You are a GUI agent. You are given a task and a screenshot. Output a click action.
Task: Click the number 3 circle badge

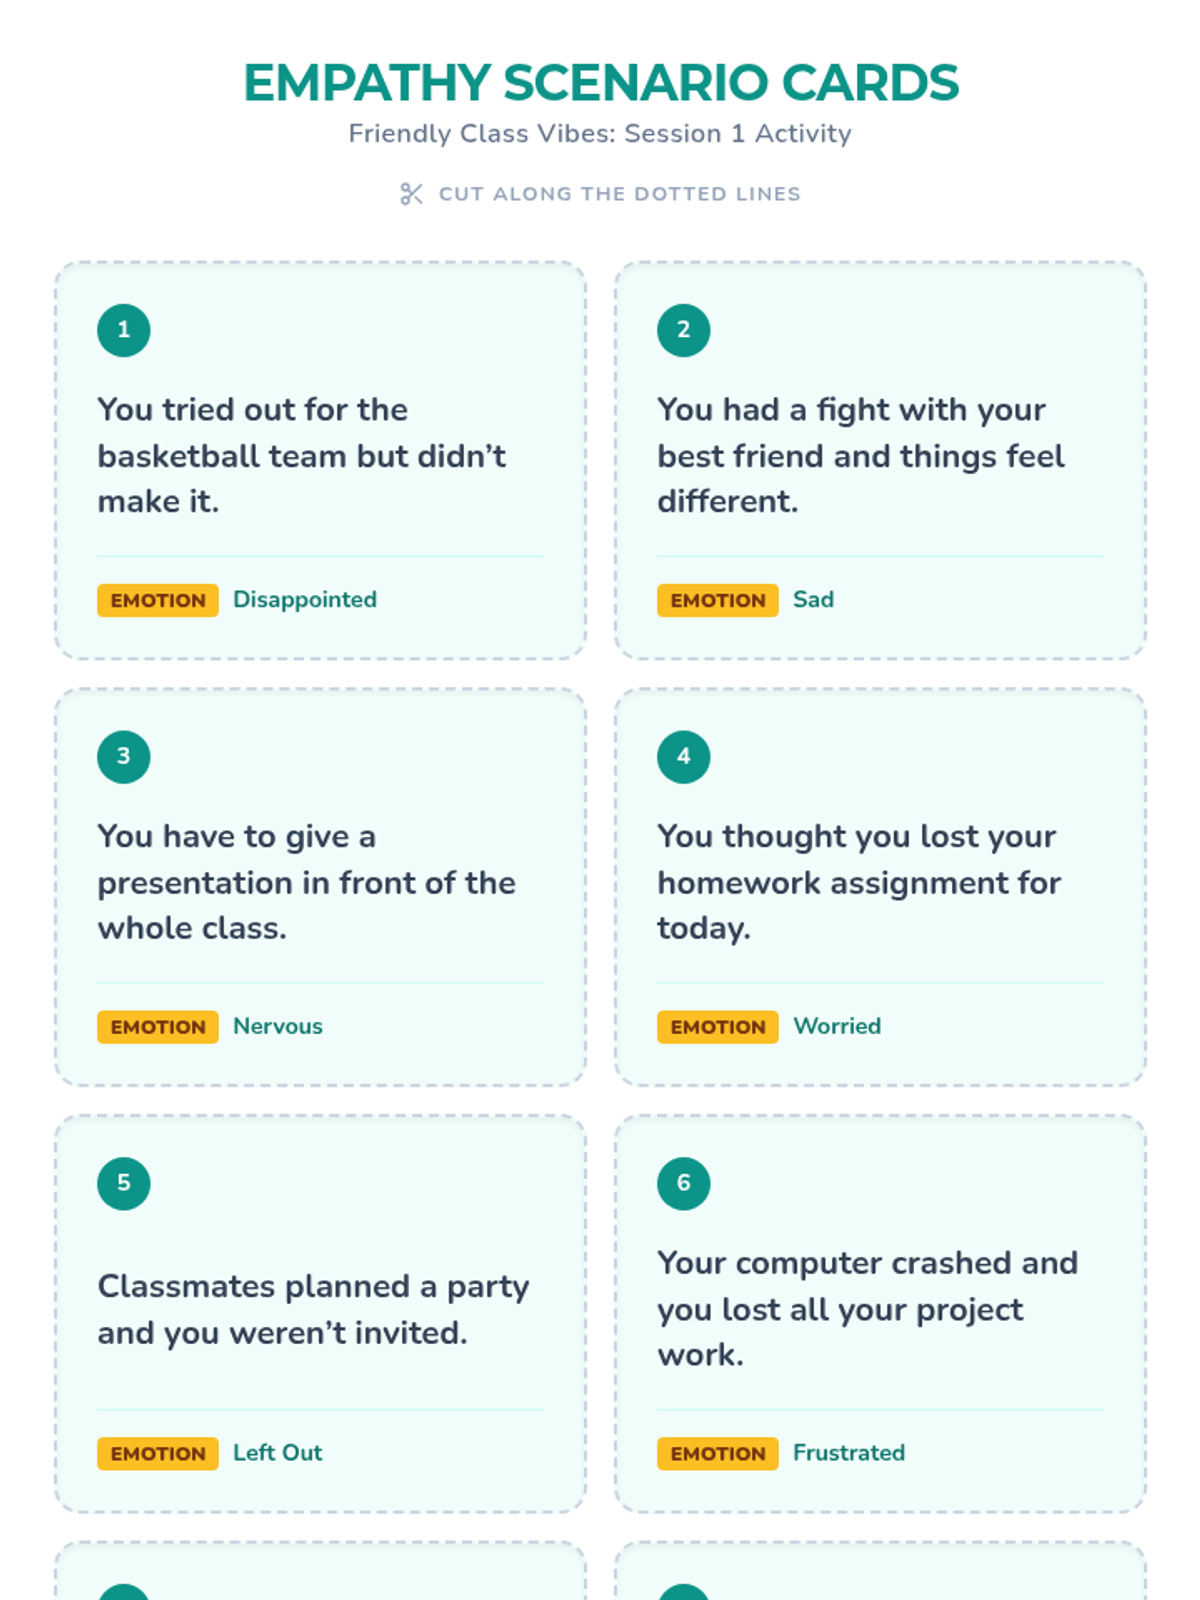click(x=124, y=757)
